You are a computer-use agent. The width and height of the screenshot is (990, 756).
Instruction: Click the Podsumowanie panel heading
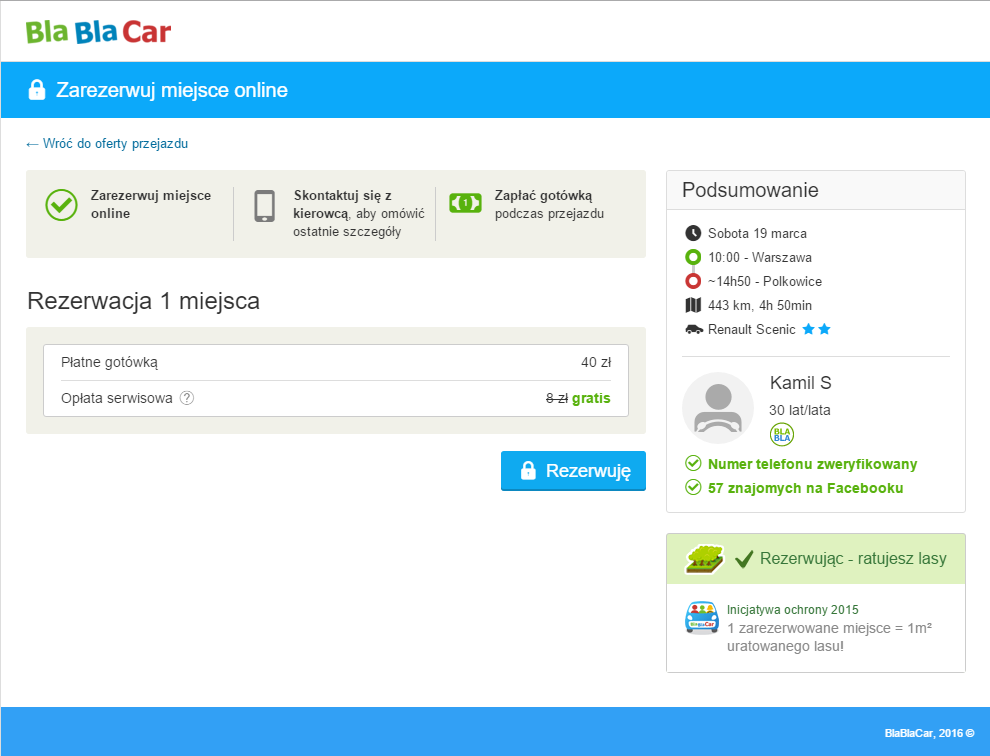[750, 190]
